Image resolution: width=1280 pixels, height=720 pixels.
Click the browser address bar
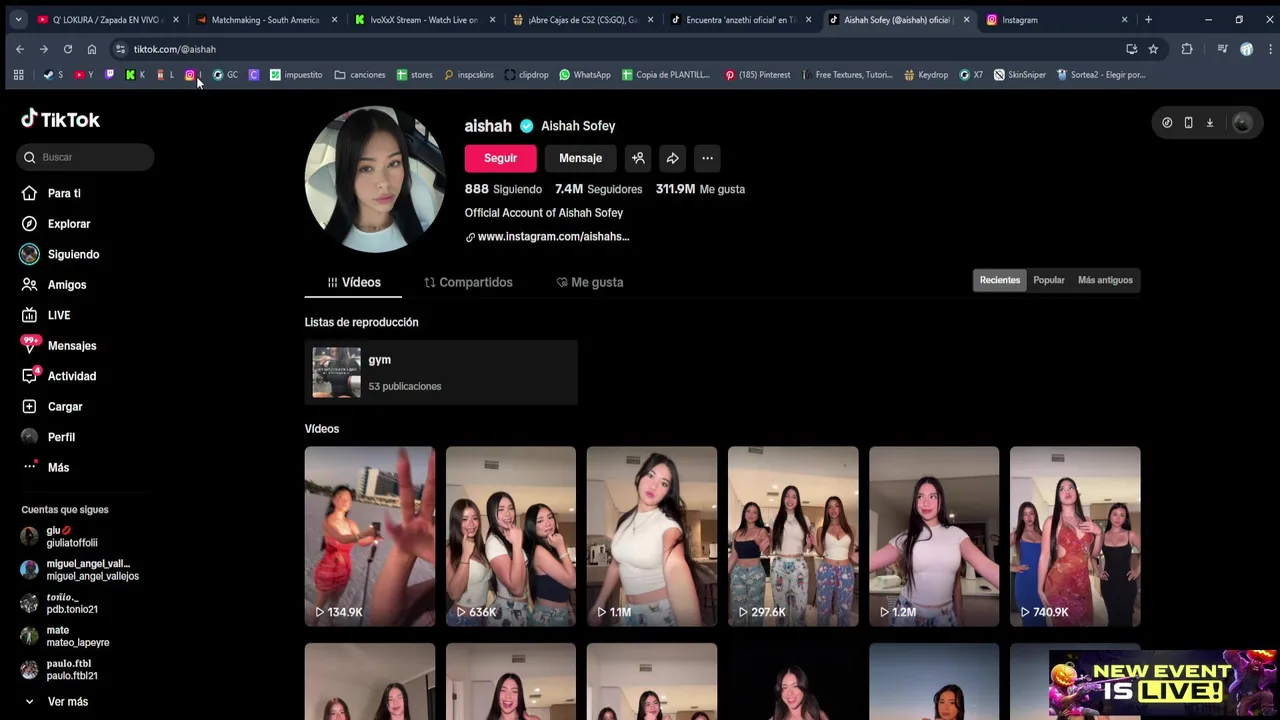pos(620,49)
